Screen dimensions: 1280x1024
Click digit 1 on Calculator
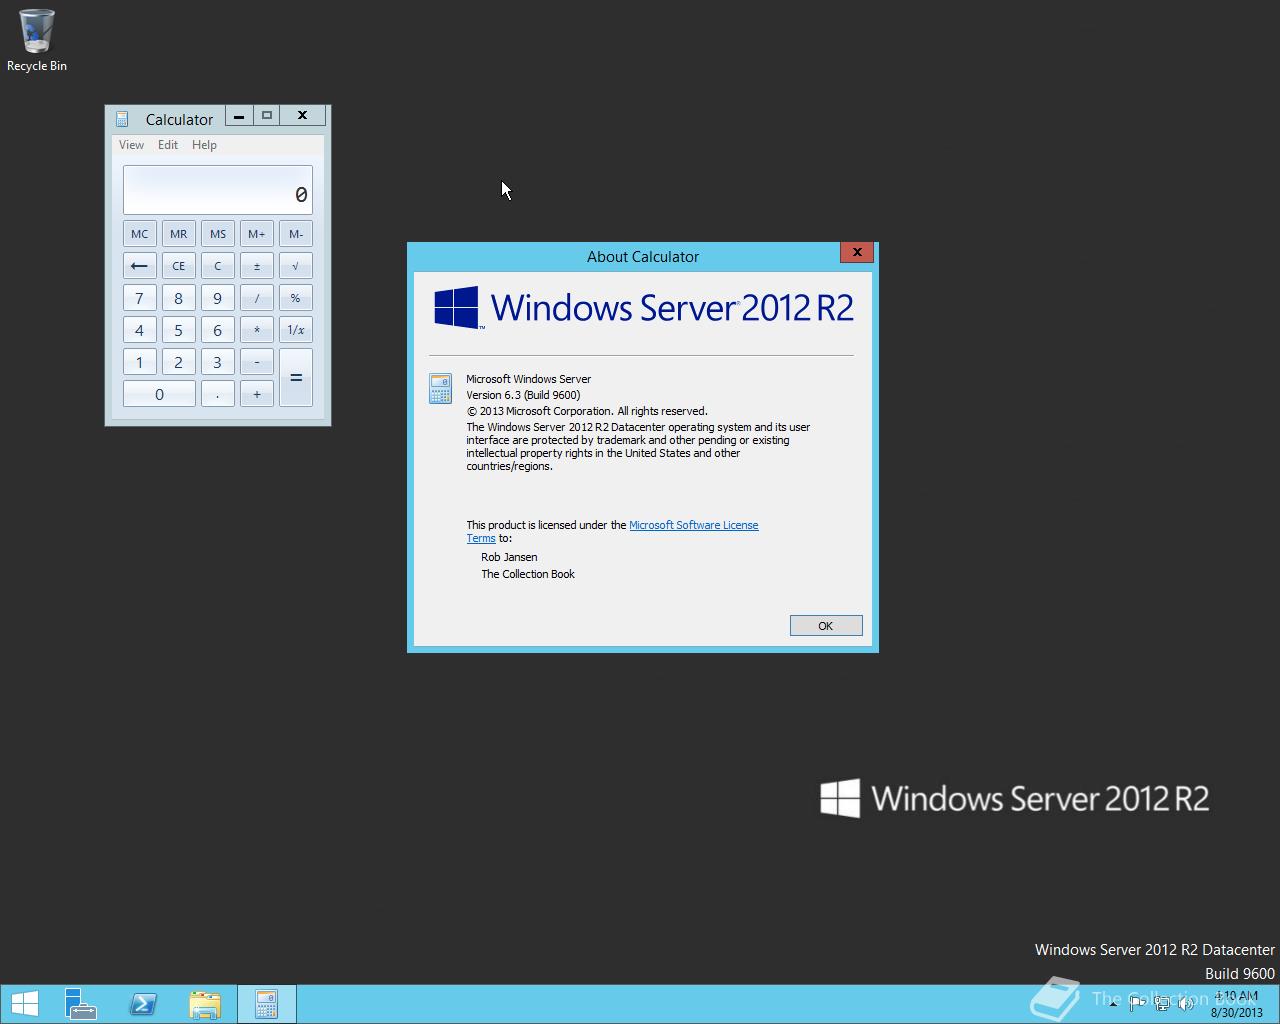139,362
